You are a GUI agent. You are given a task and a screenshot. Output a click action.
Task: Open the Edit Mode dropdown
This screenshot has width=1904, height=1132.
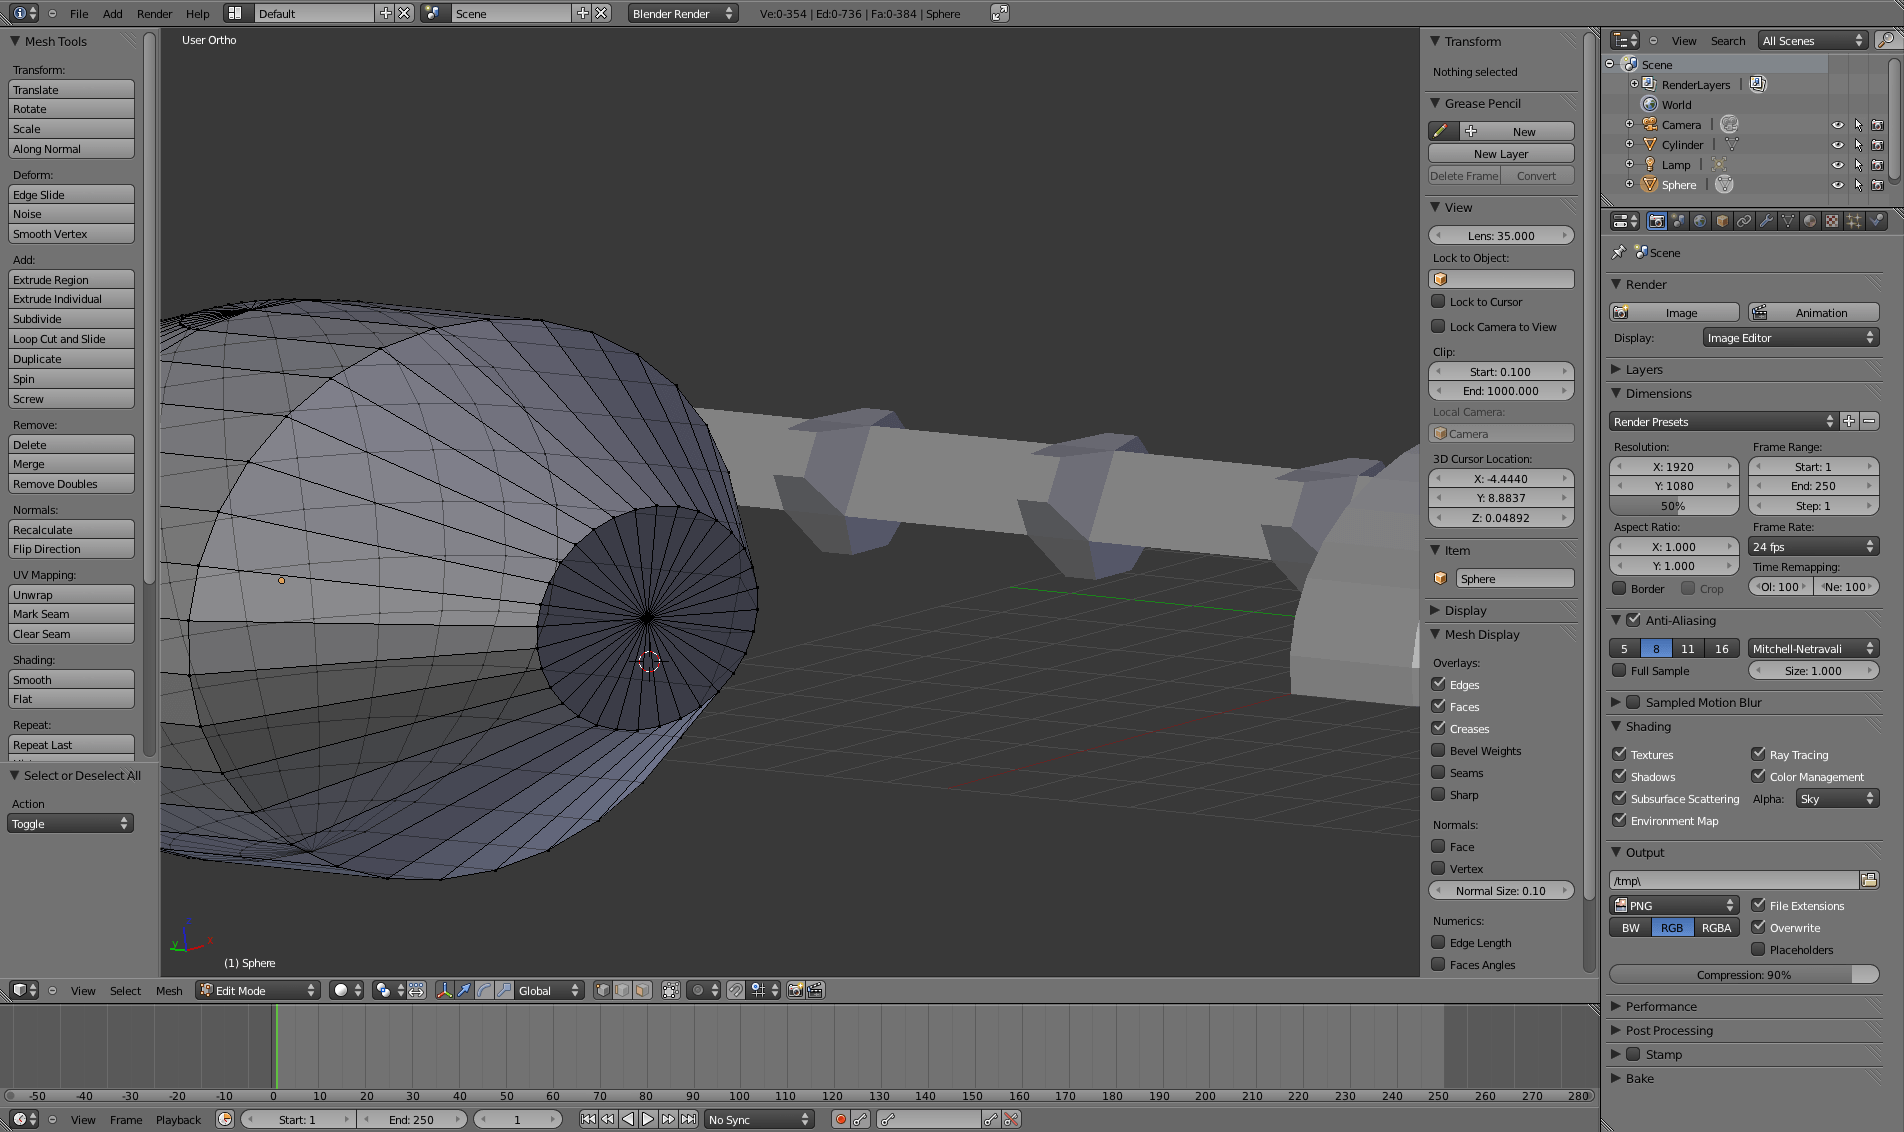click(x=256, y=990)
